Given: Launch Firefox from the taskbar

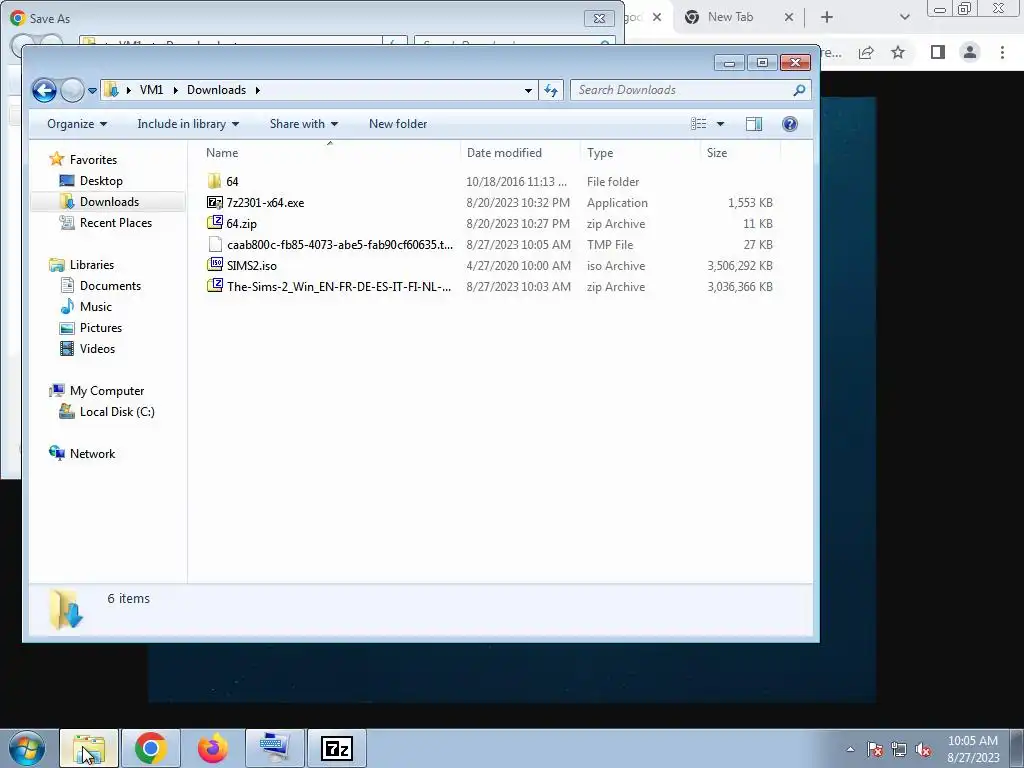Looking at the screenshot, I should point(213,748).
